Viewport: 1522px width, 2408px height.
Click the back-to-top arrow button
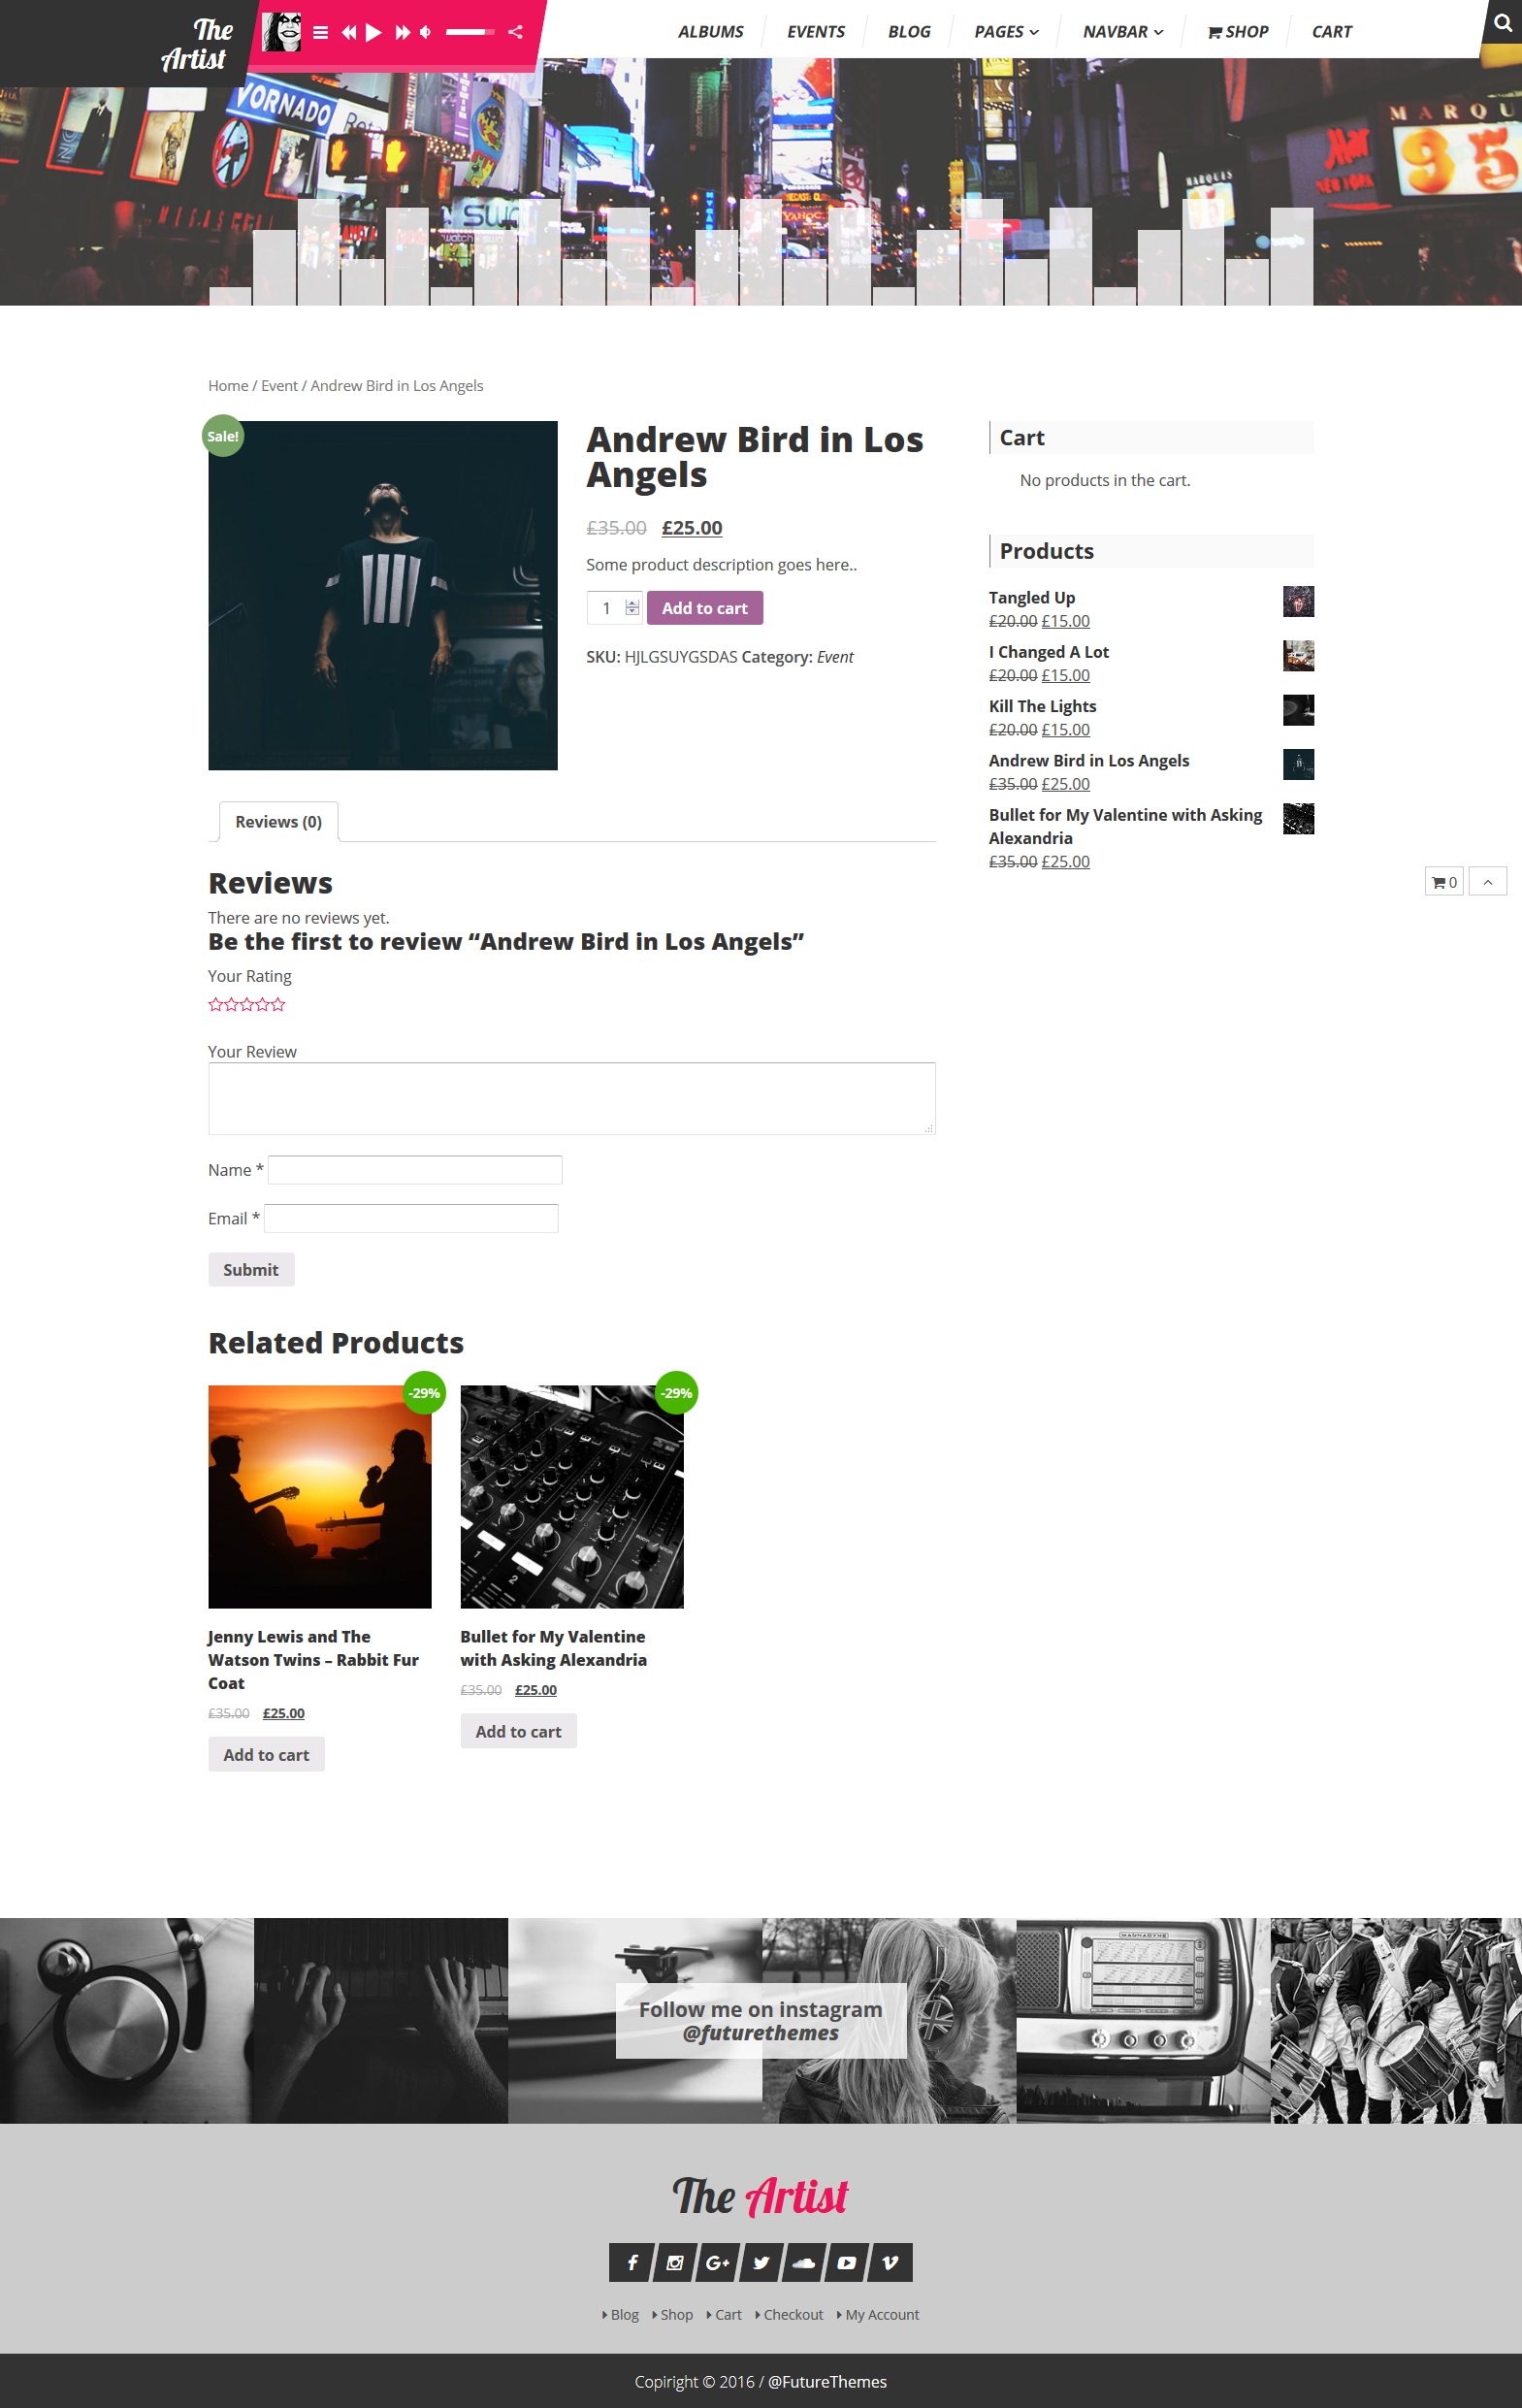[1488, 881]
